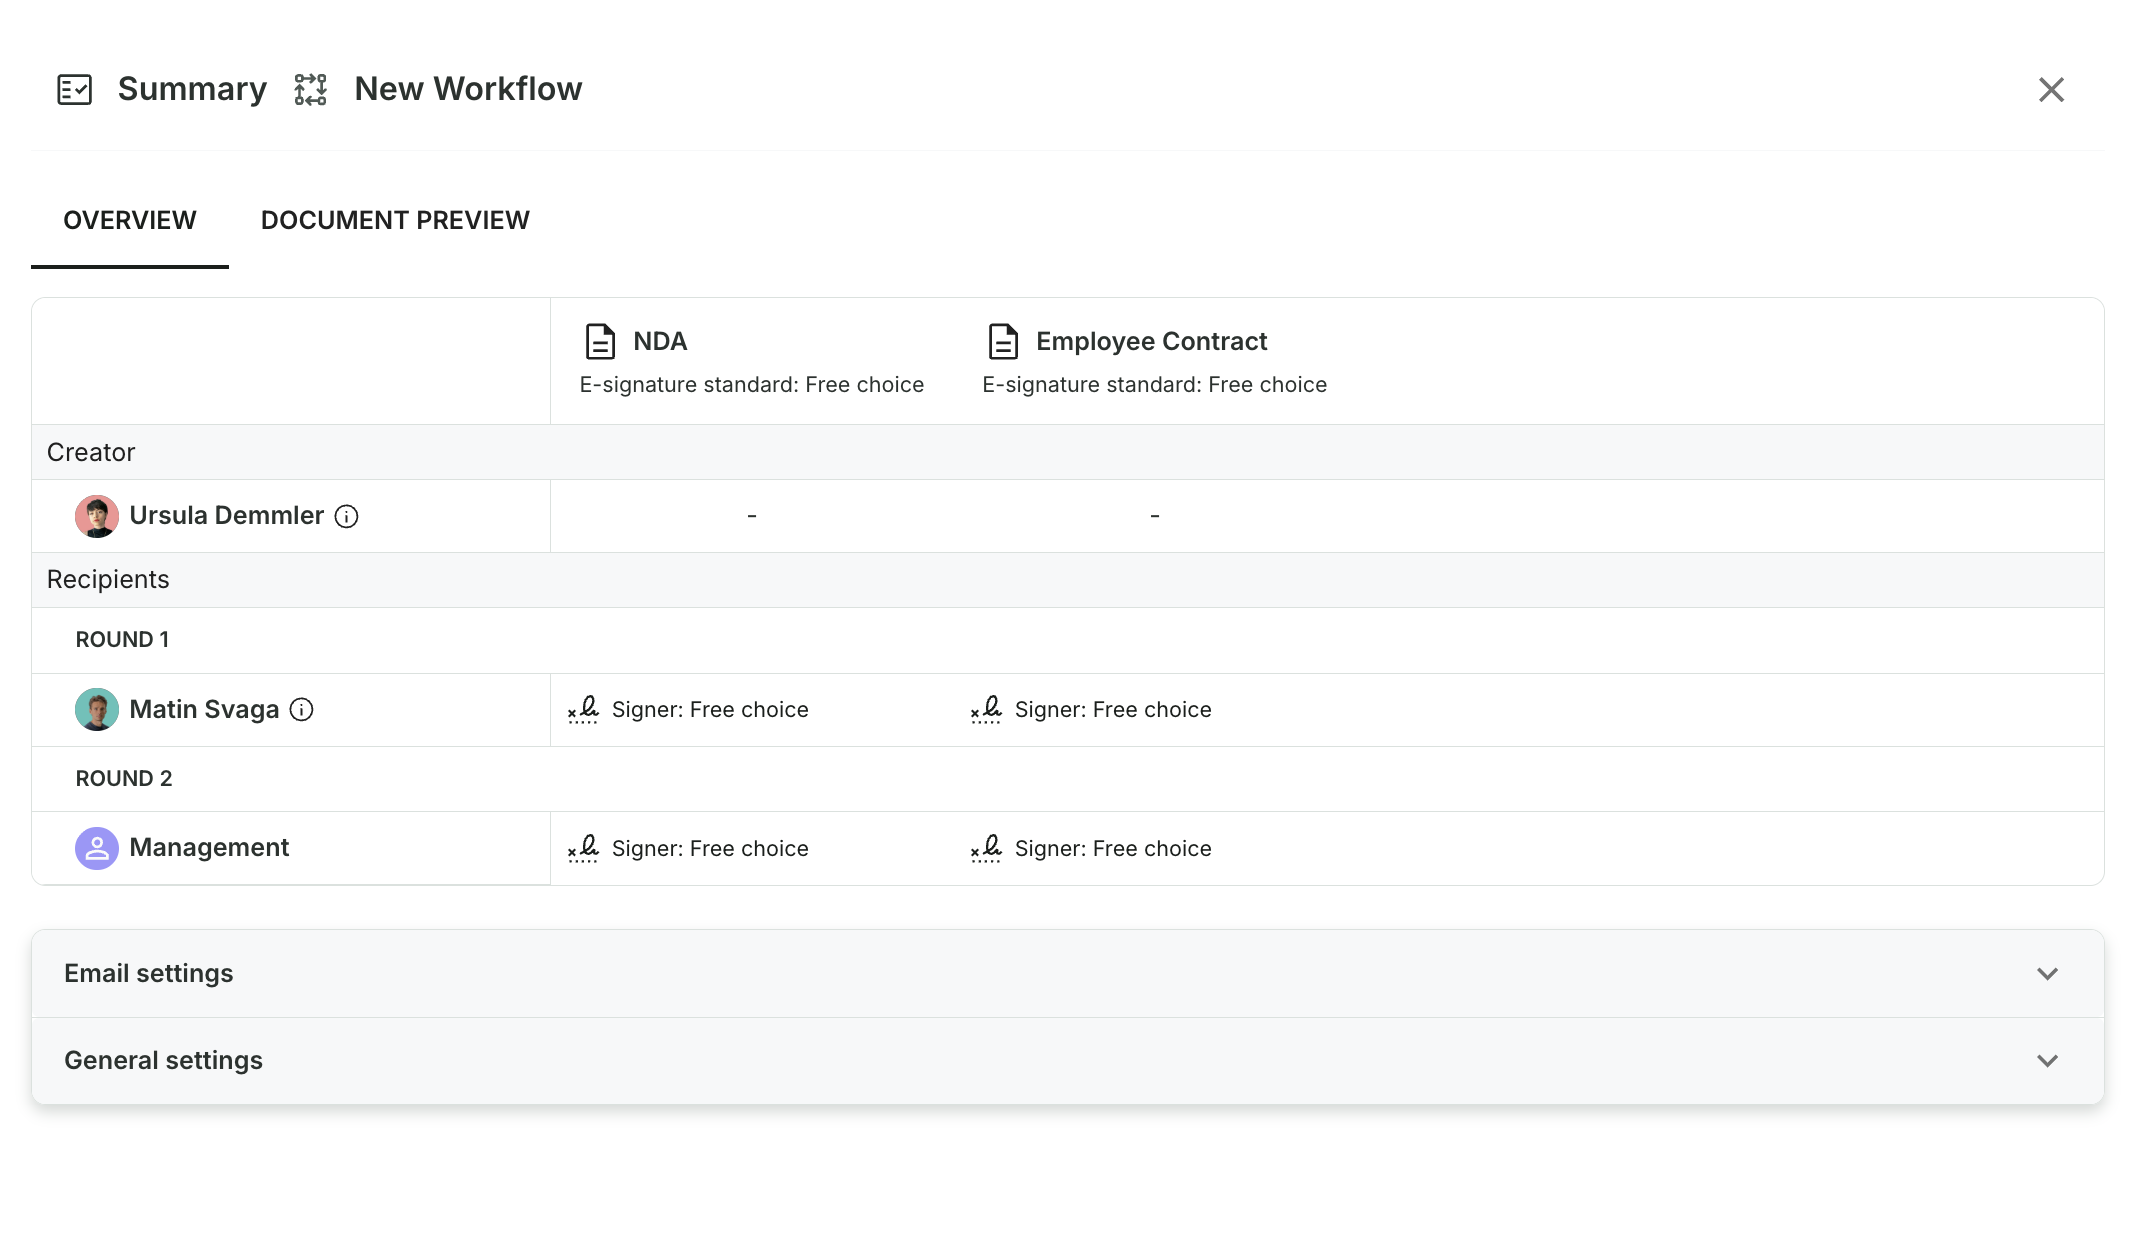
Task: Click Management's Employee Contract signer signature icon
Action: [986, 848]
